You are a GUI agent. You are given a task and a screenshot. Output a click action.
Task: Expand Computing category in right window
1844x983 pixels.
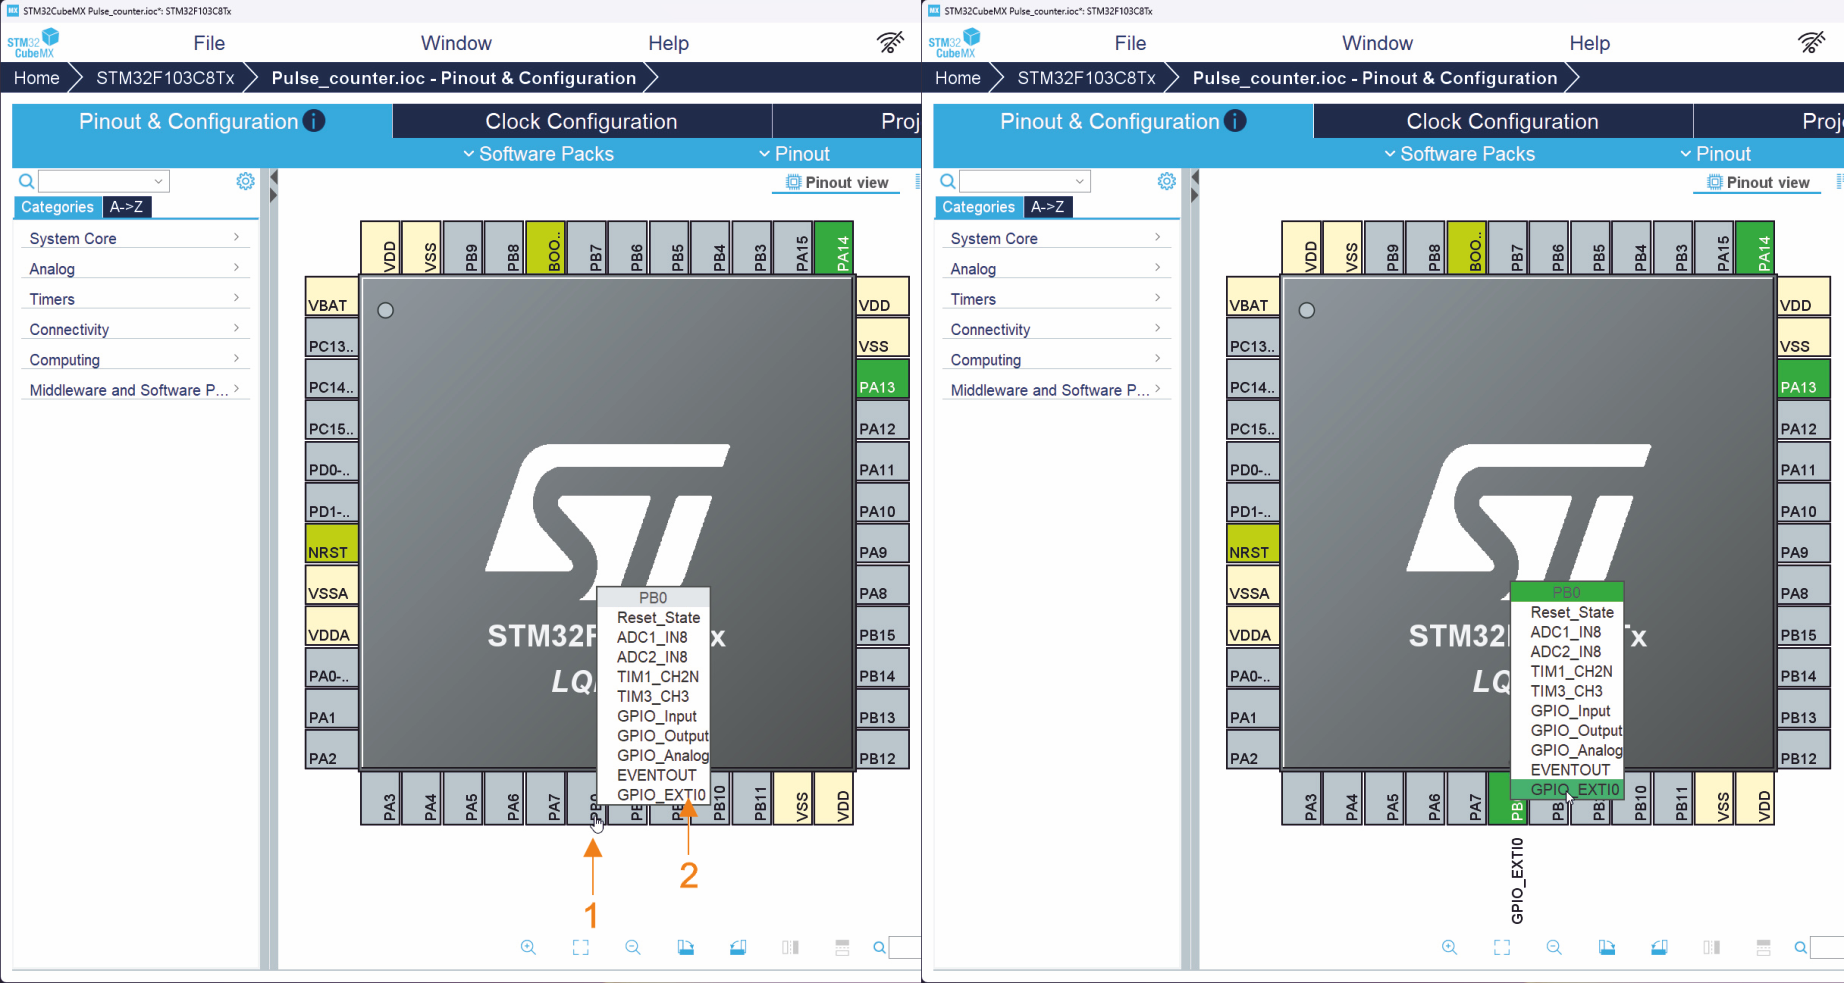click(1055, 360)
